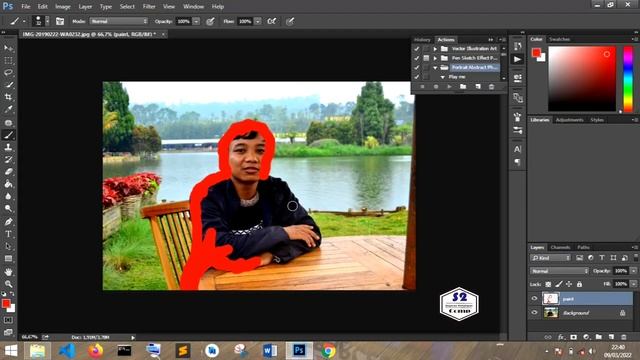The height and width of the screenshot is (360, 640).
Task: Filter layers by type layers icon
Action: (x=602, y=258)
